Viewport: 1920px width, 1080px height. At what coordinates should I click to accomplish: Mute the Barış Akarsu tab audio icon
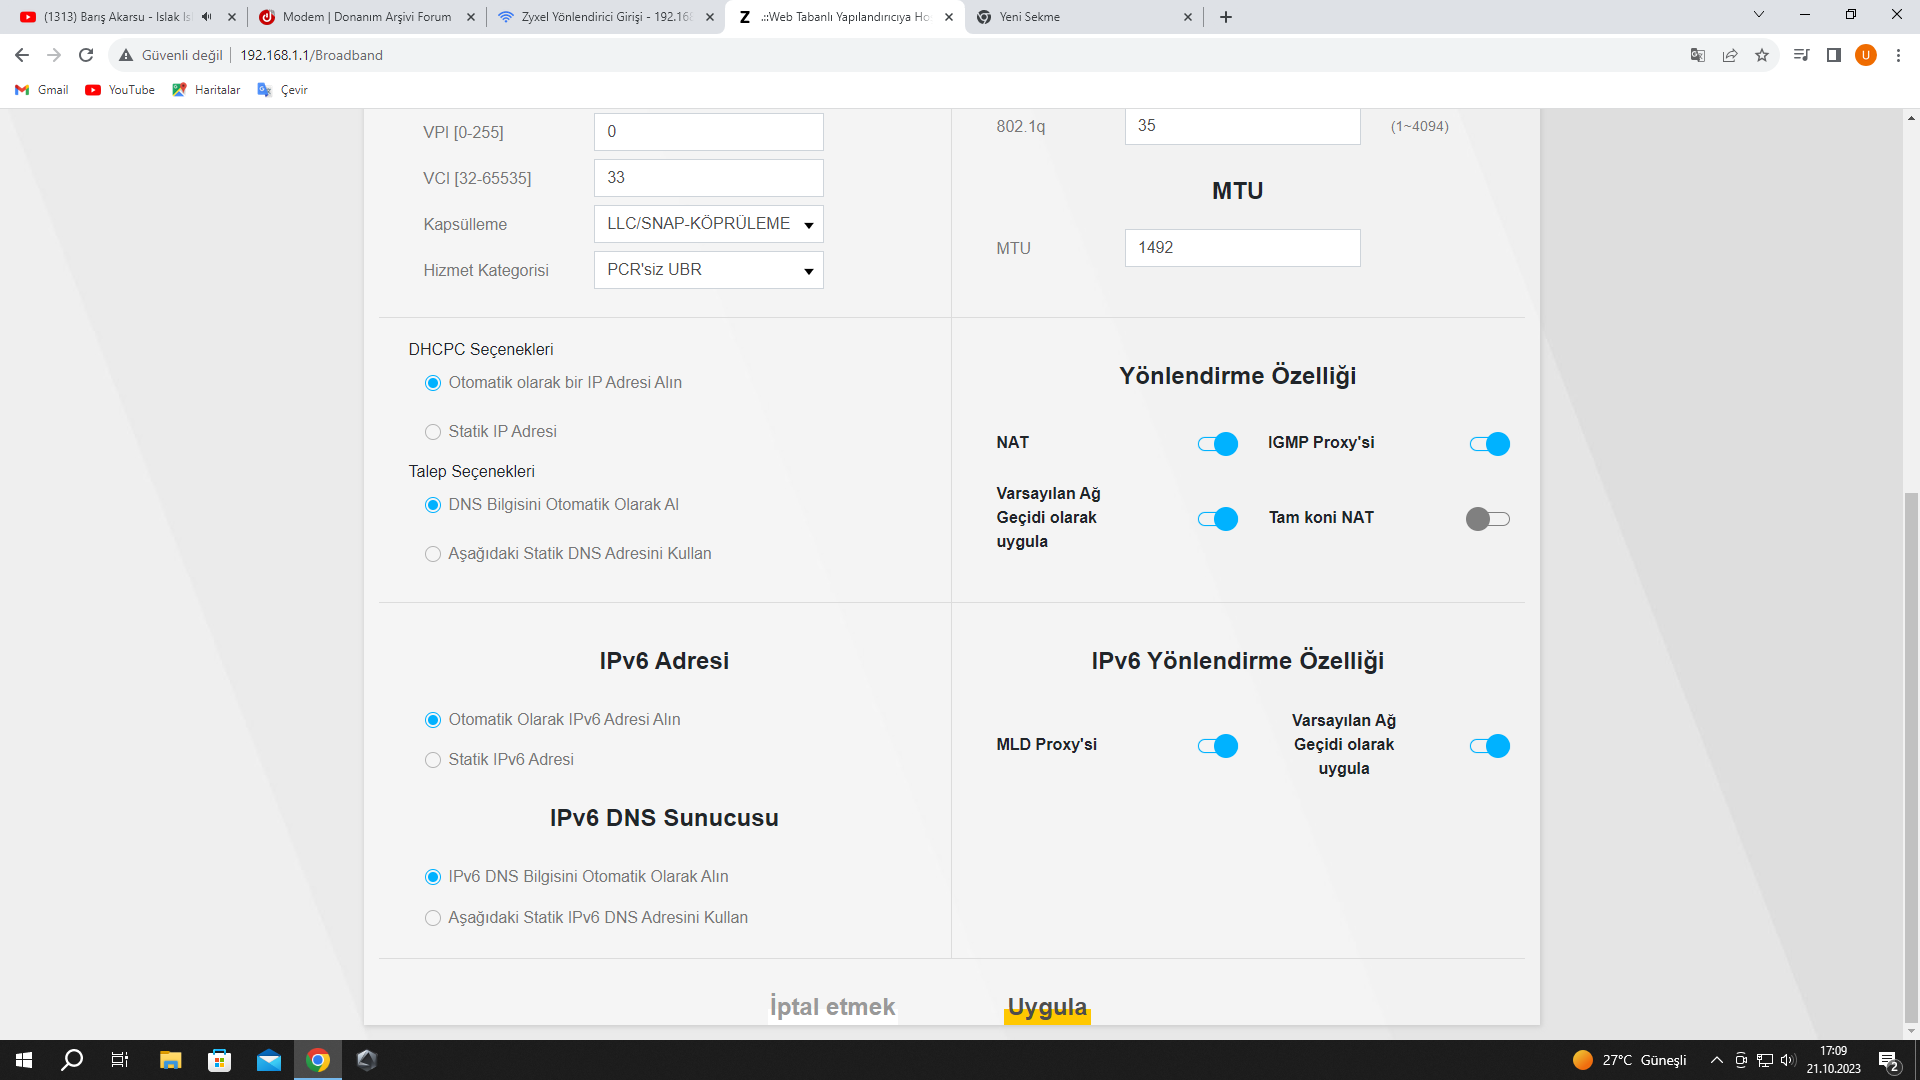pyautogui.click(x=206, y=17)
